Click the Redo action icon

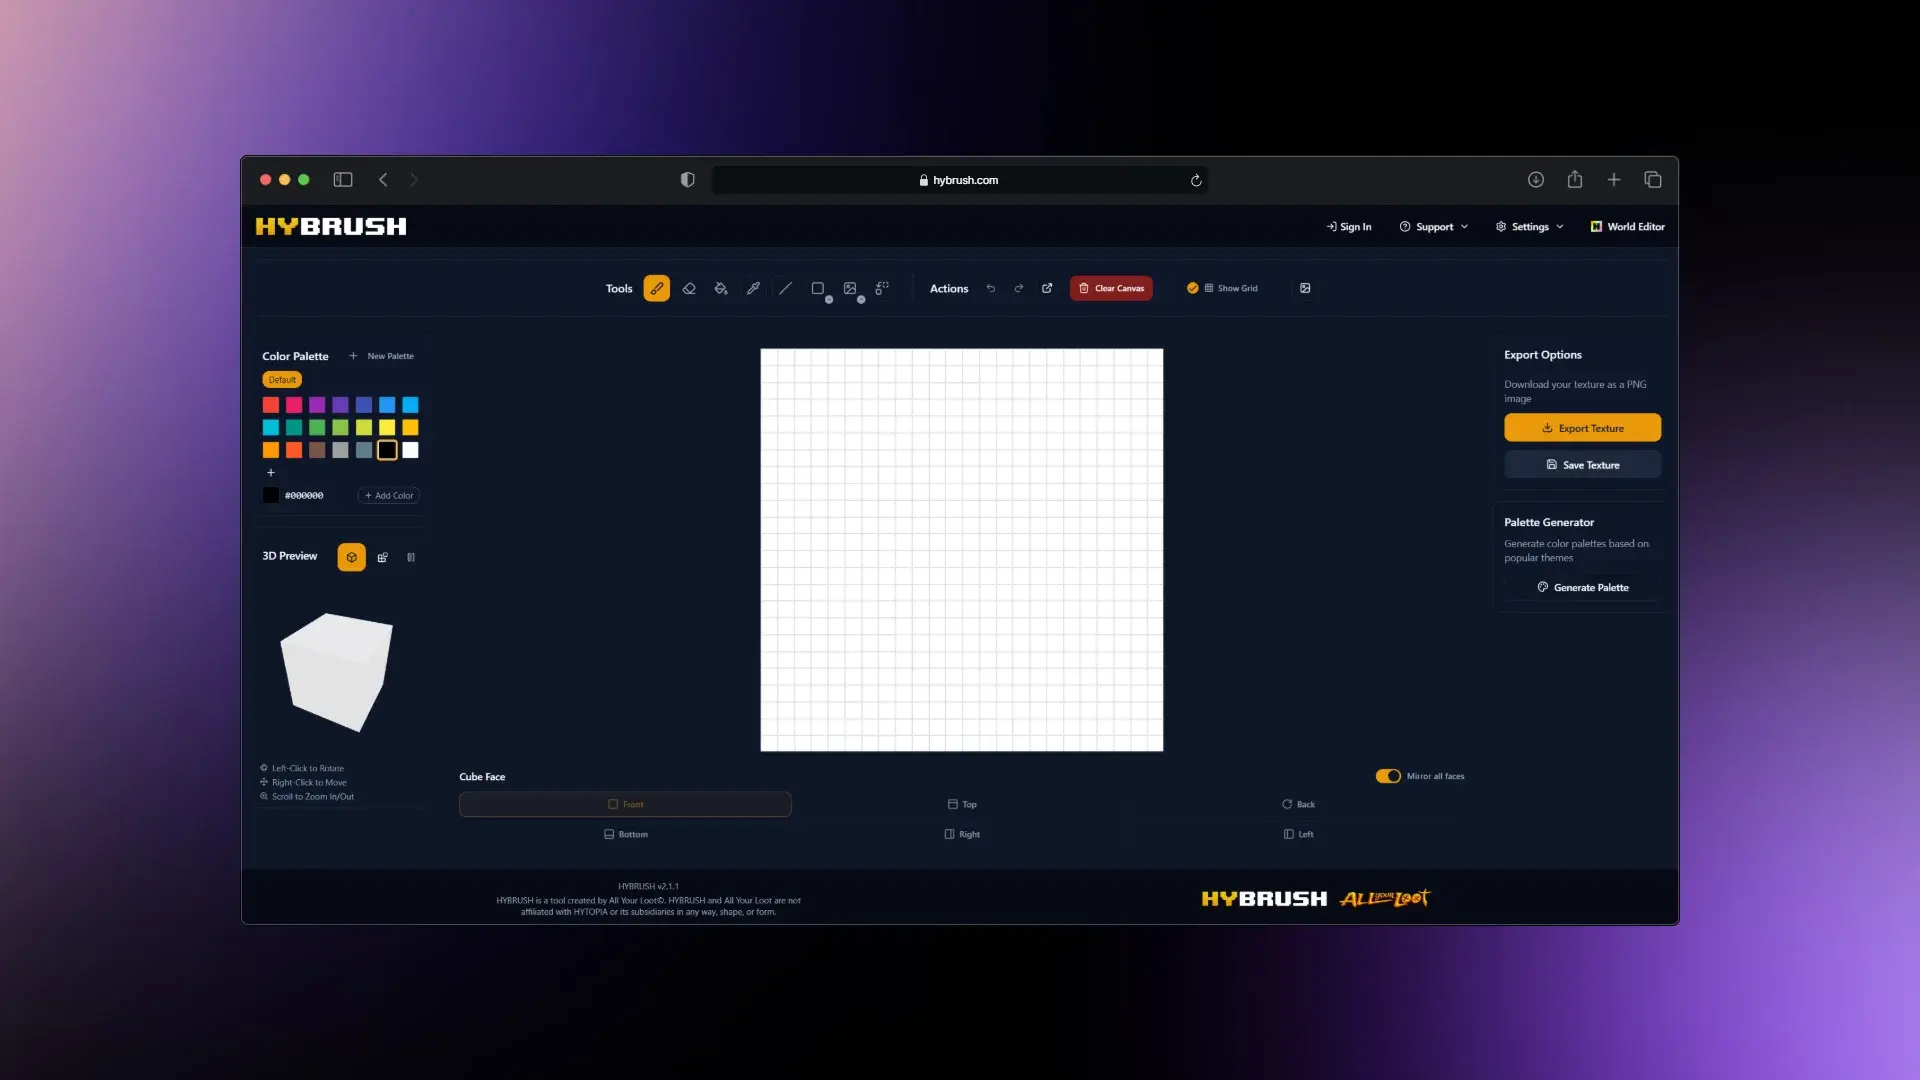[1019, 288]
